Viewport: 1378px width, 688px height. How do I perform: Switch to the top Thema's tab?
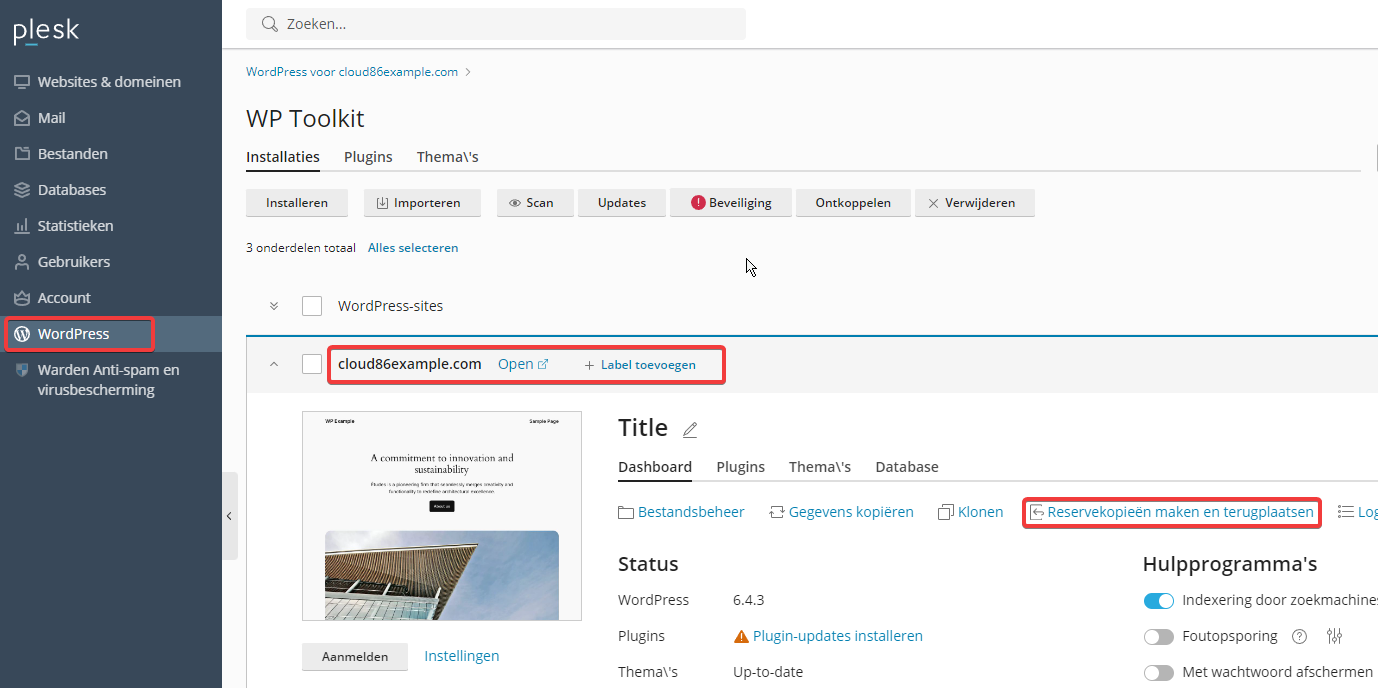[448, 157]
